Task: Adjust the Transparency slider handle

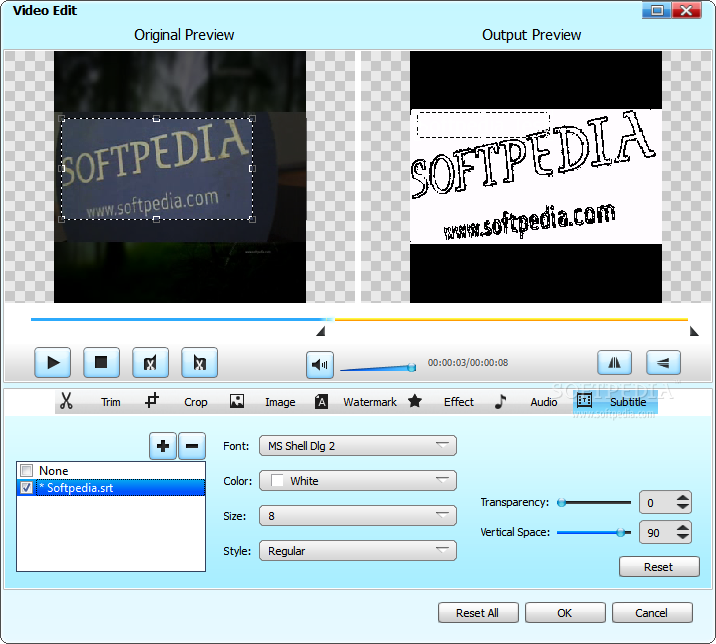Action: (x=562, y=502)
